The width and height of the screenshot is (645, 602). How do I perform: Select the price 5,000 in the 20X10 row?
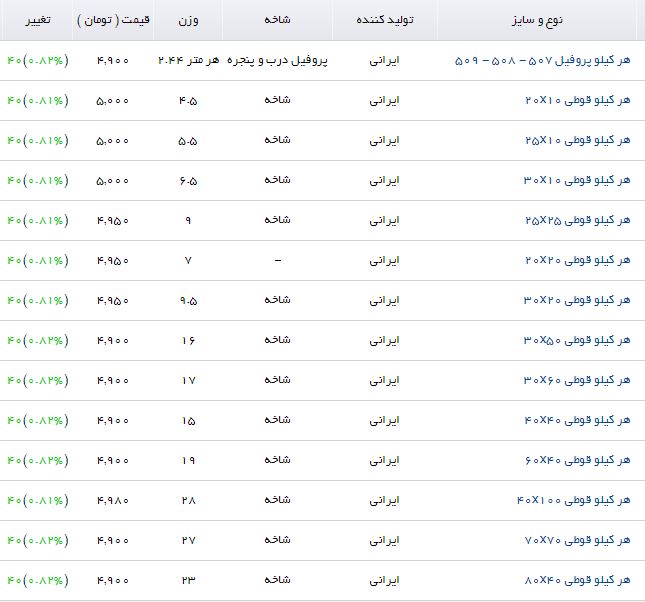pos(113,101)
